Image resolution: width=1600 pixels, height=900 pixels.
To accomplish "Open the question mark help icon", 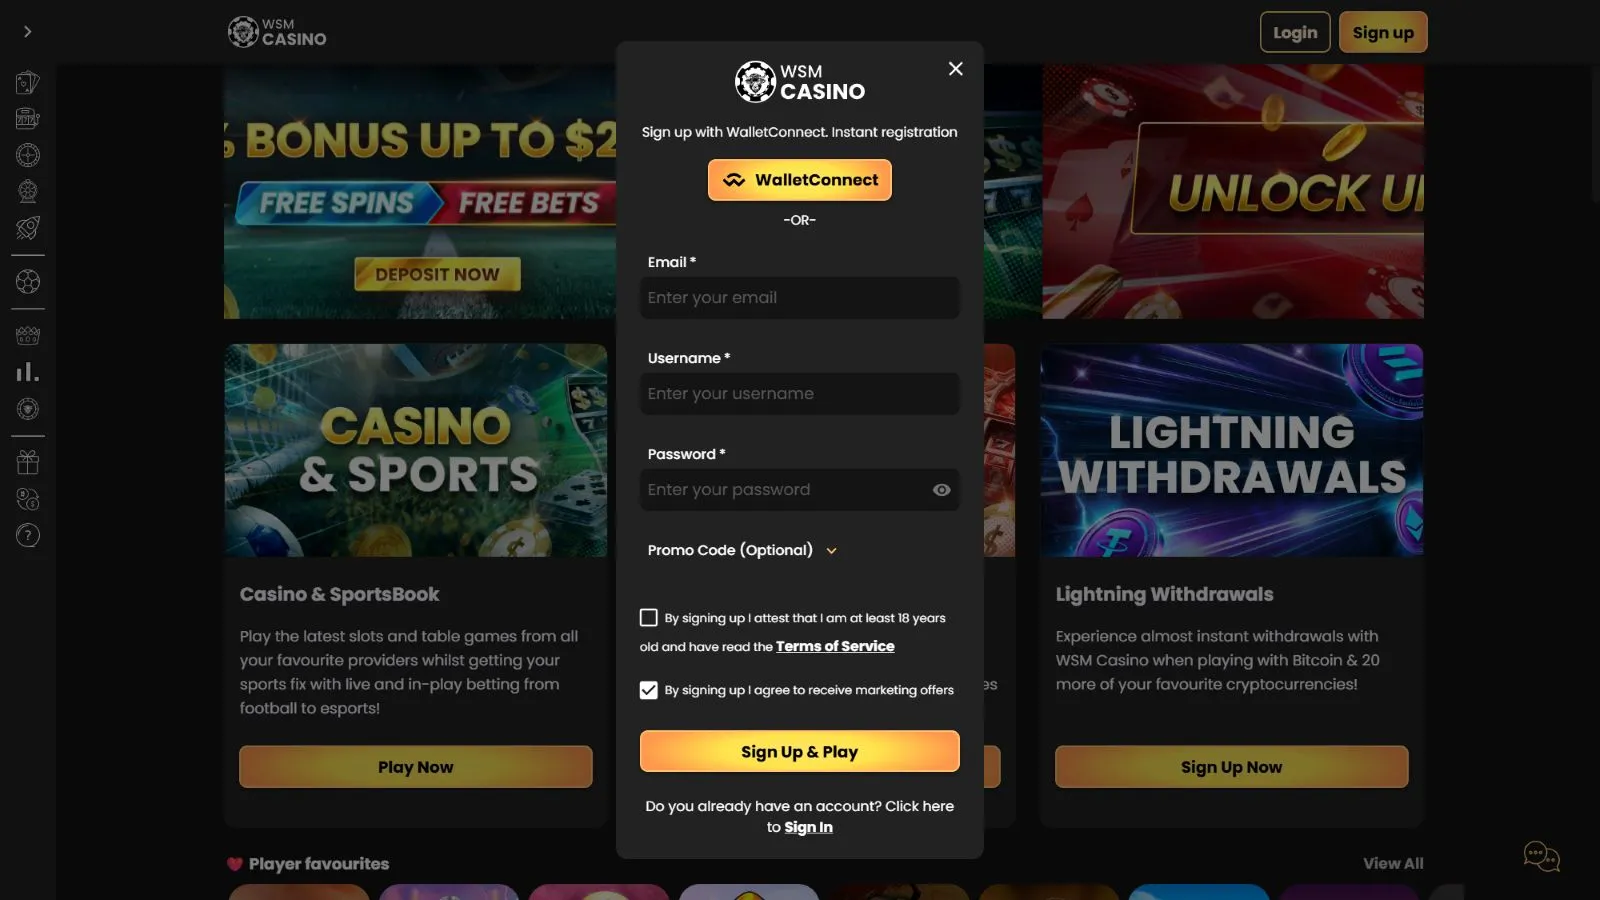I will point(28,535).
